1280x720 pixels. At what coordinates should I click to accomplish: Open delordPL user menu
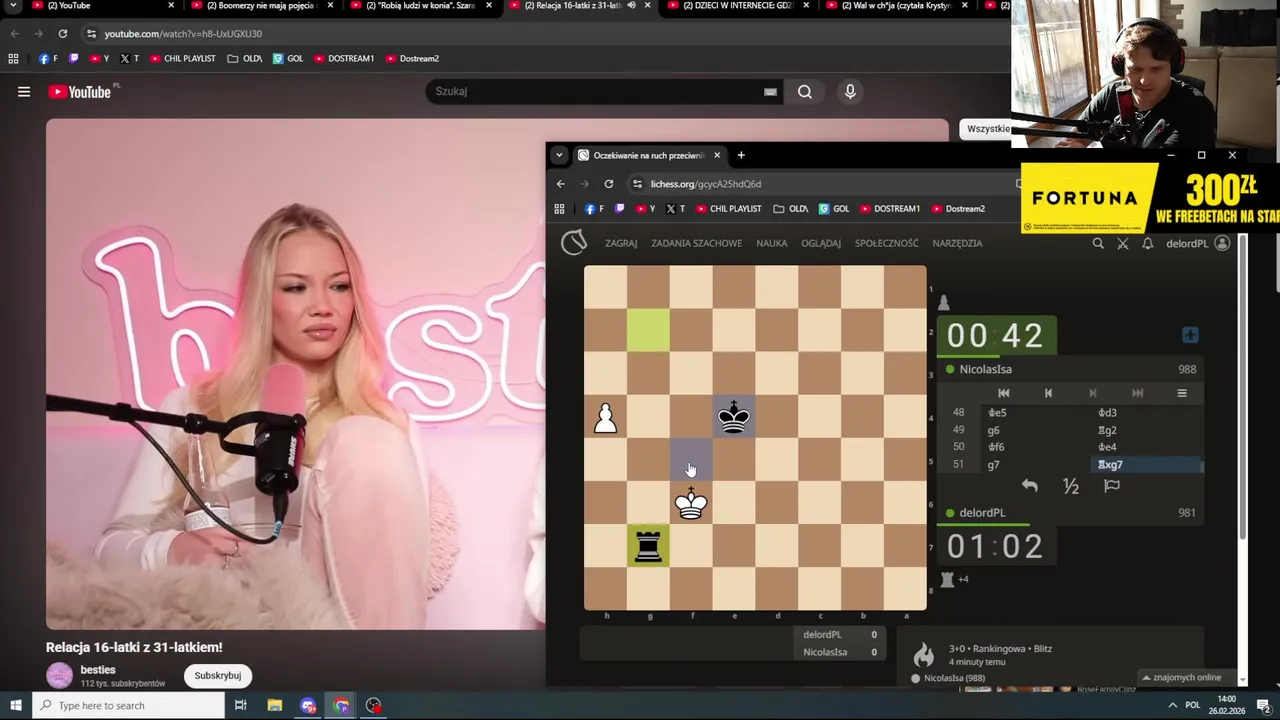1197,243
